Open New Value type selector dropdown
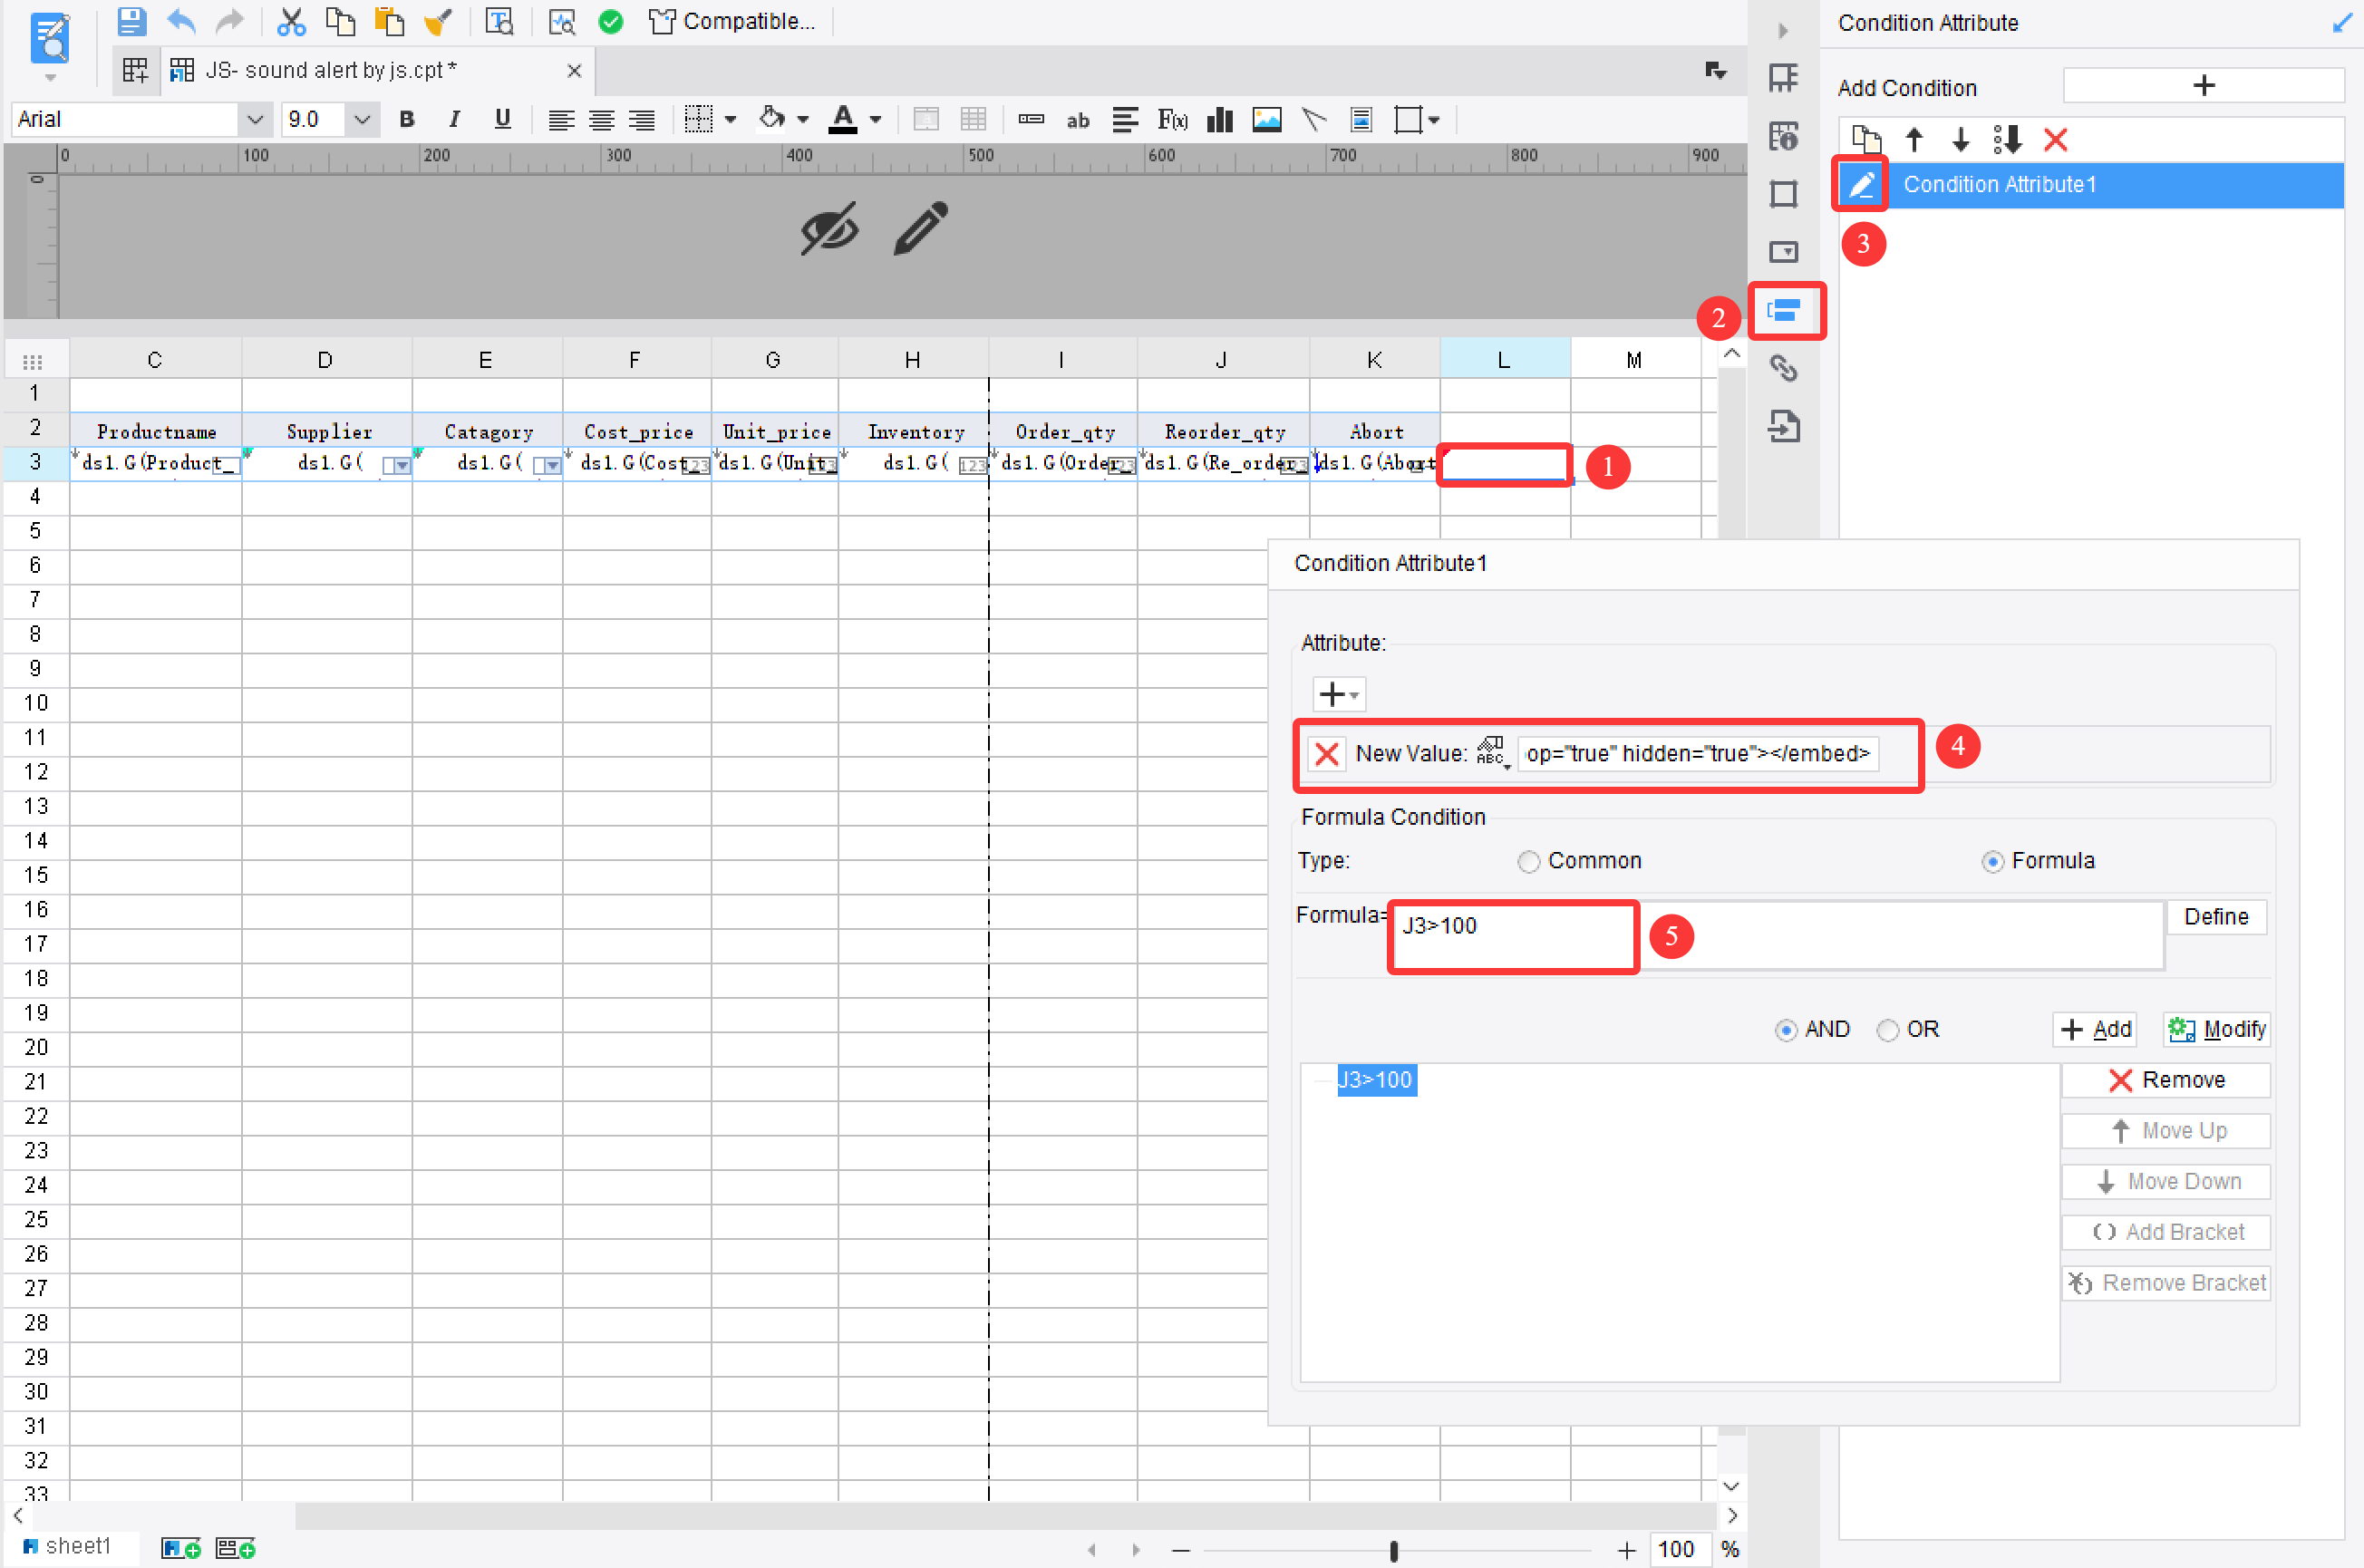Viewport: 2364px width, 1568px height. click(1491, 752)
